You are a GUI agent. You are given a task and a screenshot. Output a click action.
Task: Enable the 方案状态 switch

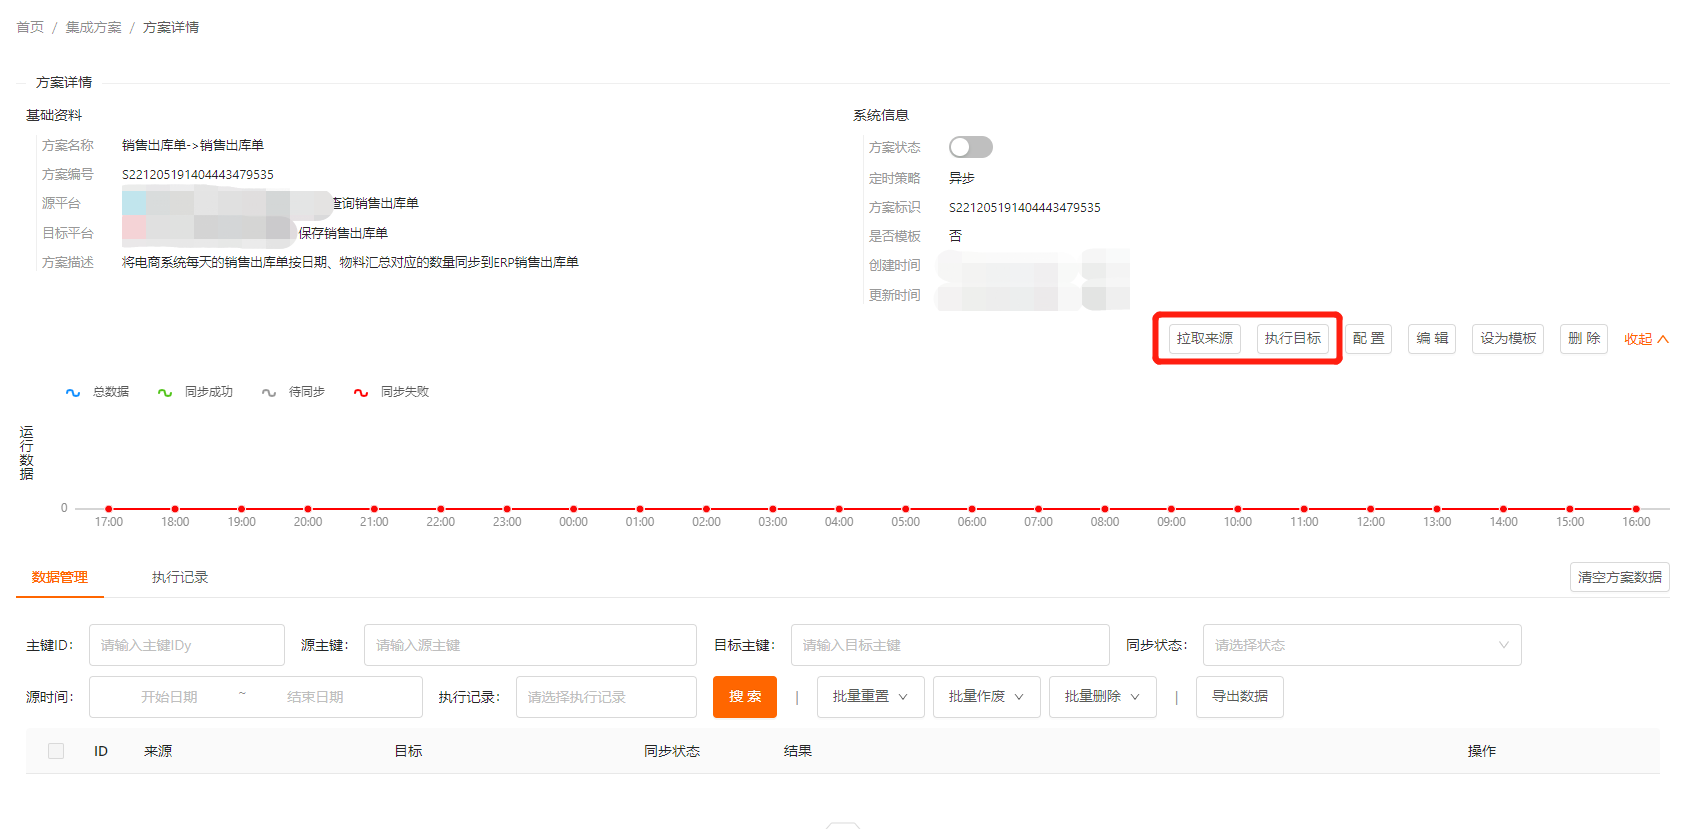coord(970,147)
